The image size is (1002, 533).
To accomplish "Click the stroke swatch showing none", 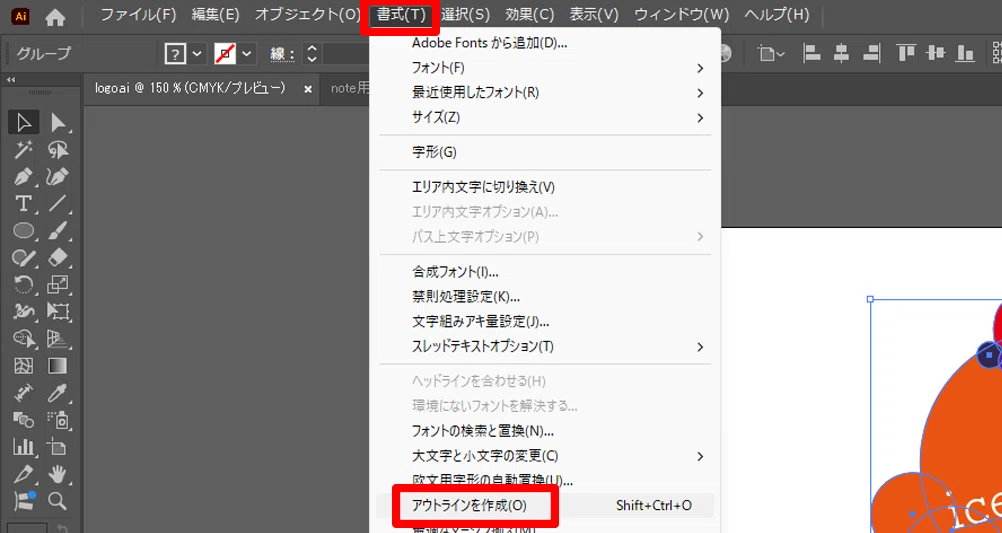I will (226, 54).
